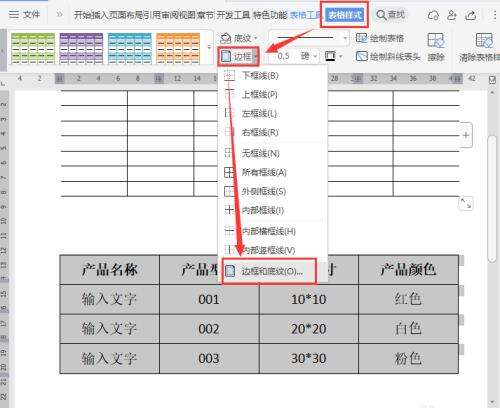Open the border color dropdown arrow
This screenshot has width=500, height=408.
pos(340,56)
